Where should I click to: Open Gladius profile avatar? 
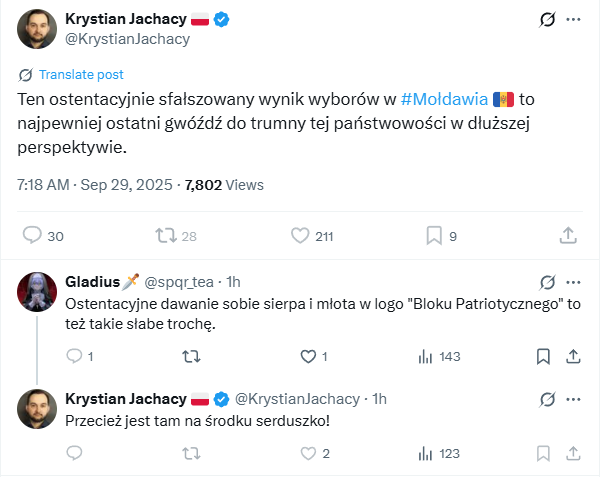click(x=34, y=290)
